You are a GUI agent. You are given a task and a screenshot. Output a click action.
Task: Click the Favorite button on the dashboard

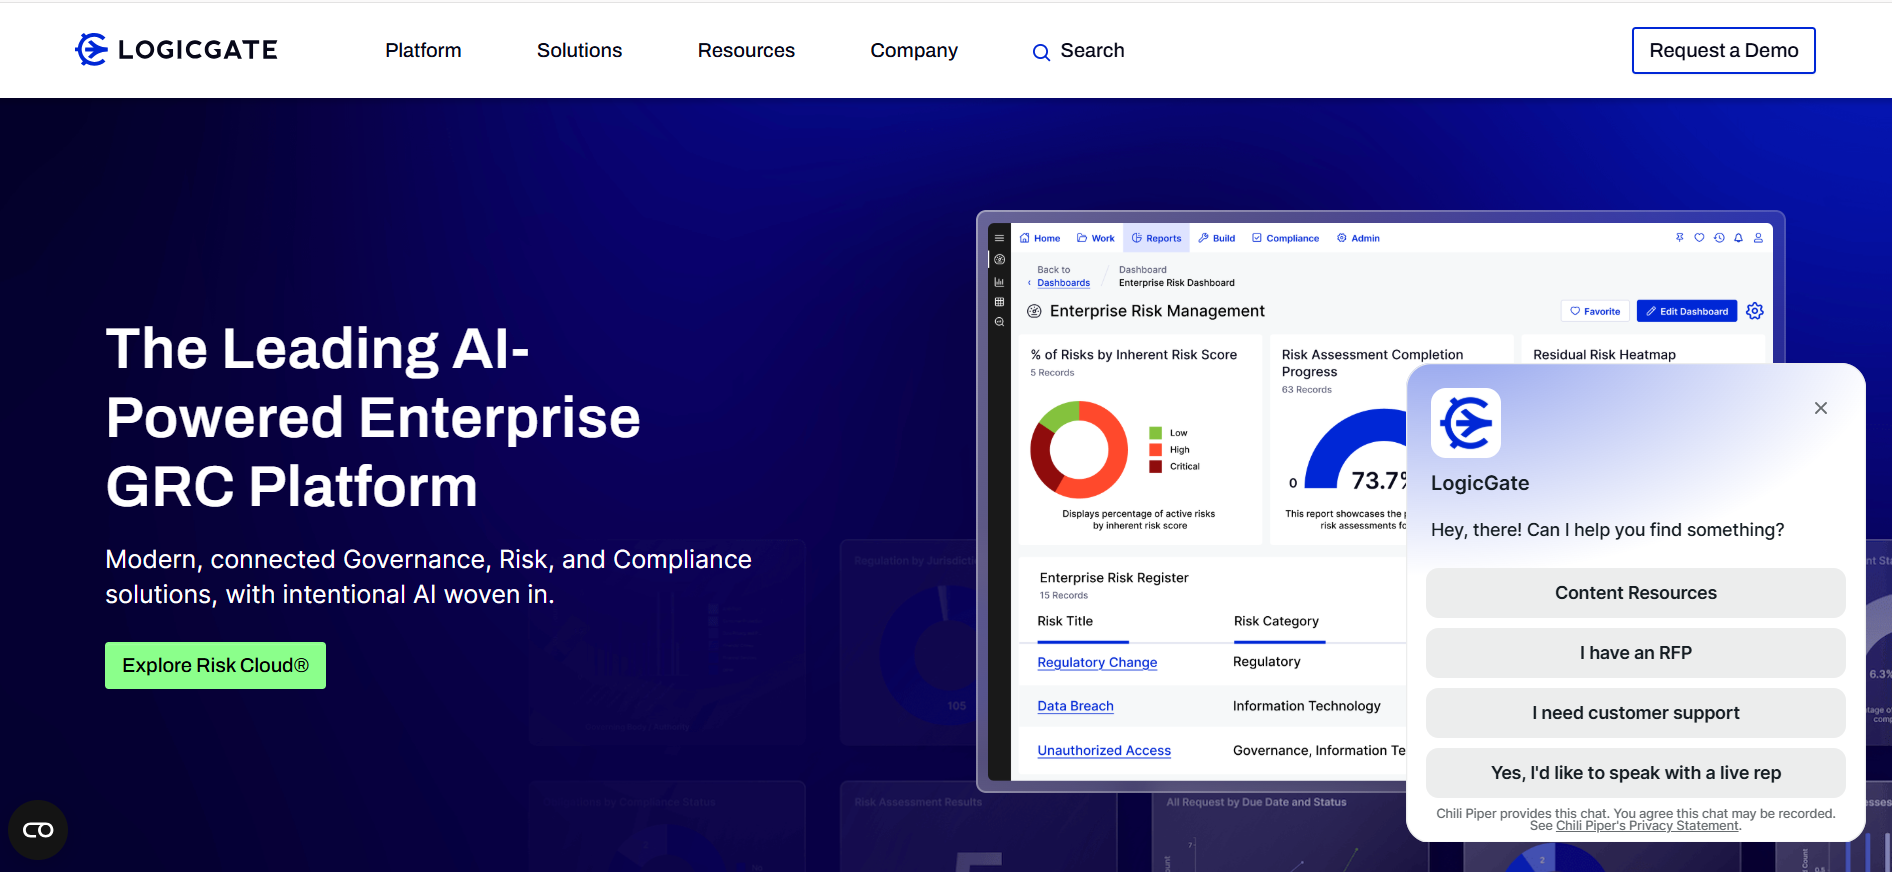1595,311
